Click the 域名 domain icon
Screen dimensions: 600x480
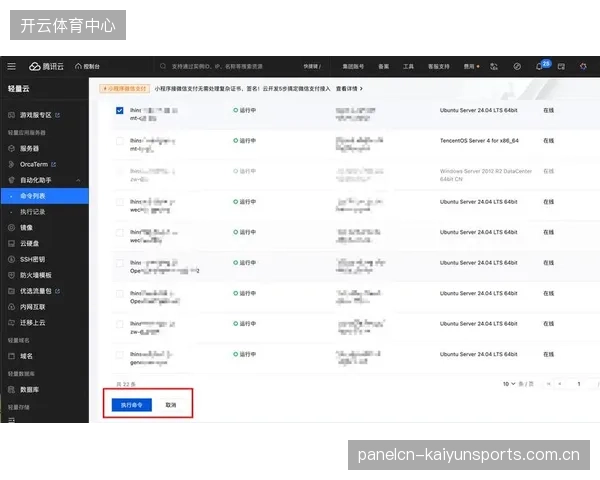(x=11, y=356)
